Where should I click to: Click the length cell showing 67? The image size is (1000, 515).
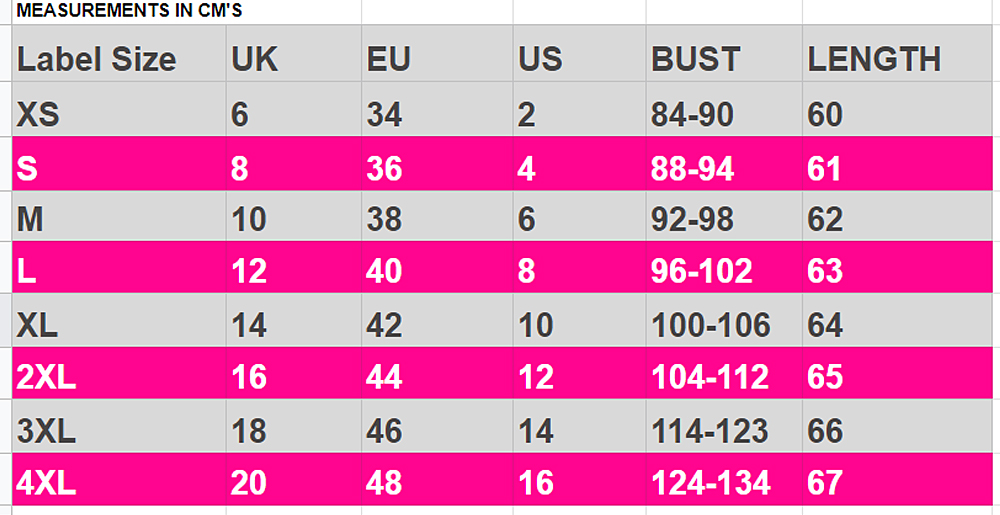pos(825,483)
